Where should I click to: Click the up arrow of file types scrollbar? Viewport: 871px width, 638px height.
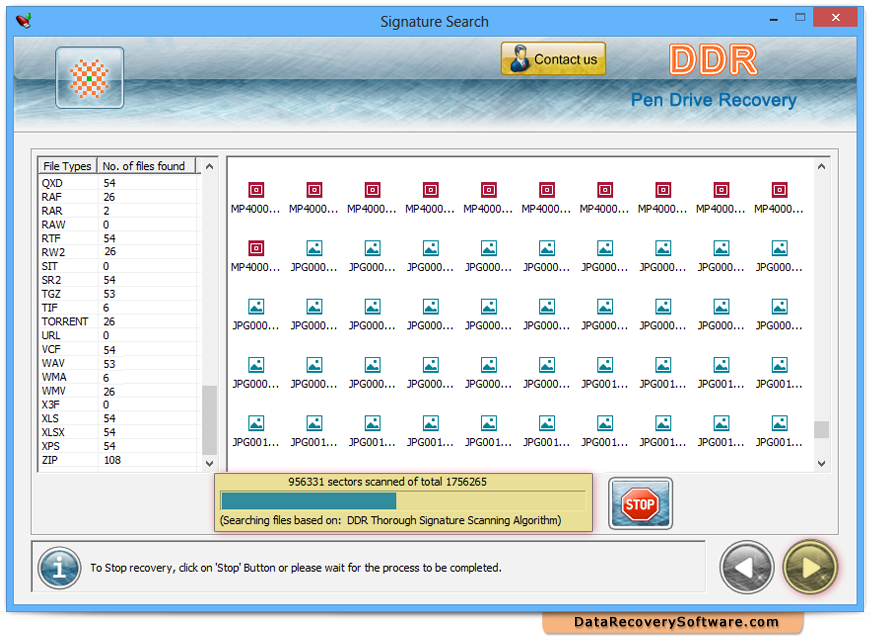point(209,166)
